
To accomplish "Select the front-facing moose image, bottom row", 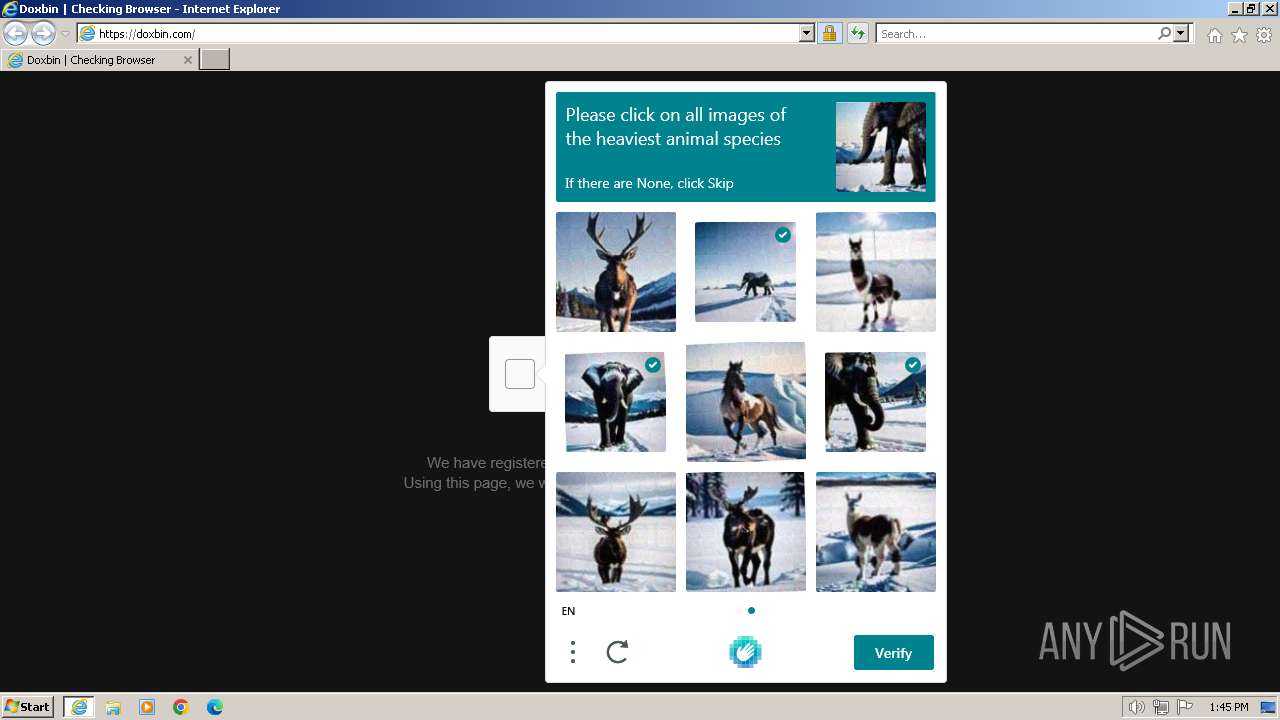I will pos(616,532).
